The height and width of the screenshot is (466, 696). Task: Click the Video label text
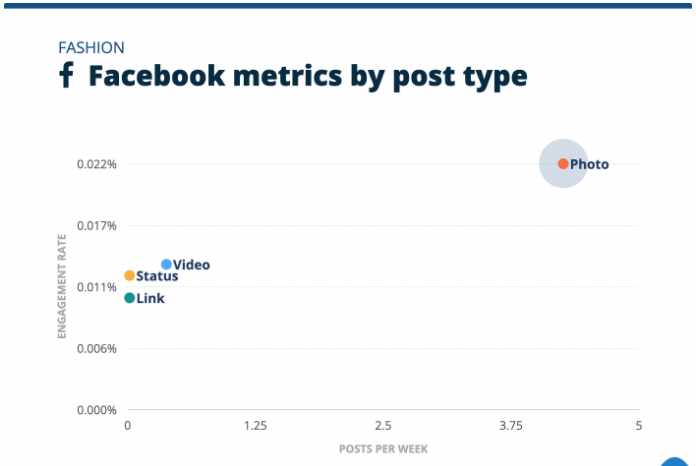click(191, 265)
